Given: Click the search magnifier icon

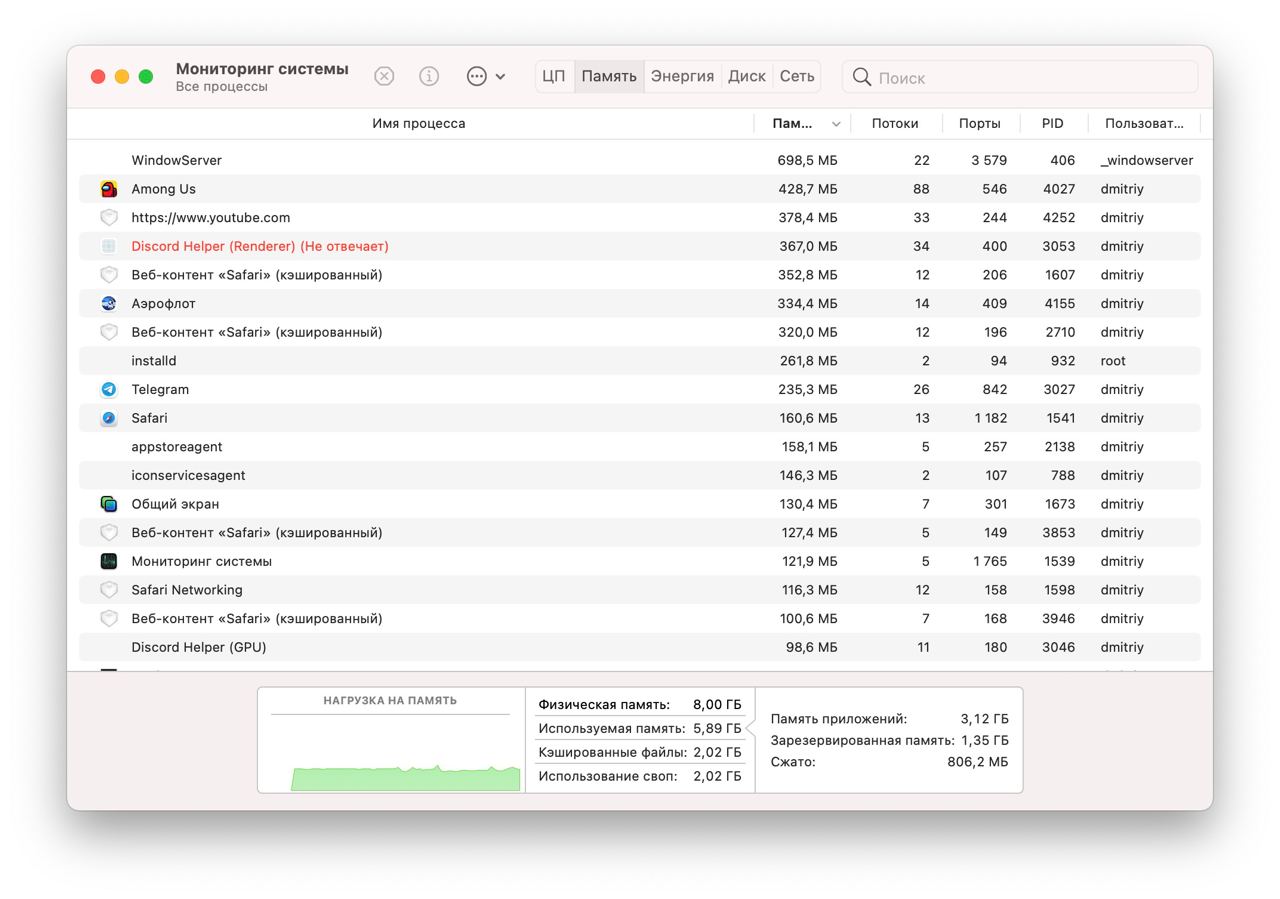Looking at the screenshot, I should tap(862, 77).
